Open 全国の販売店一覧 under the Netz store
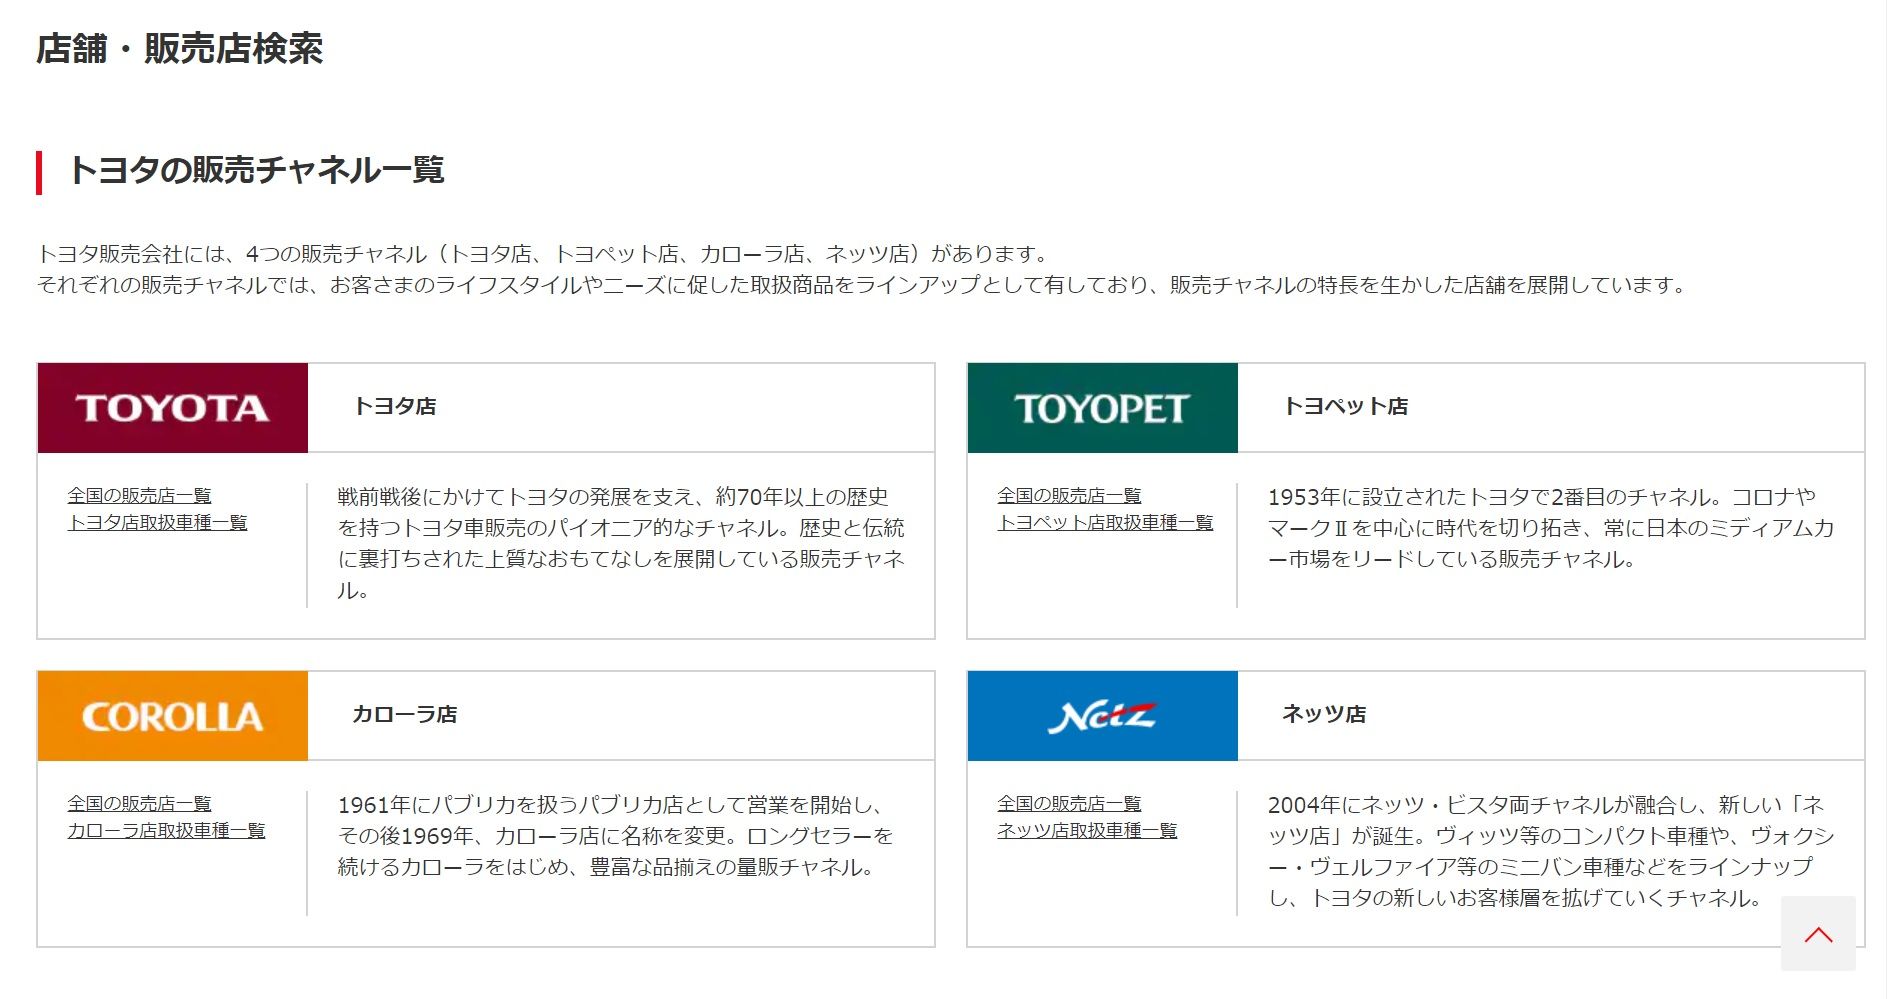 click(1069, 804)
